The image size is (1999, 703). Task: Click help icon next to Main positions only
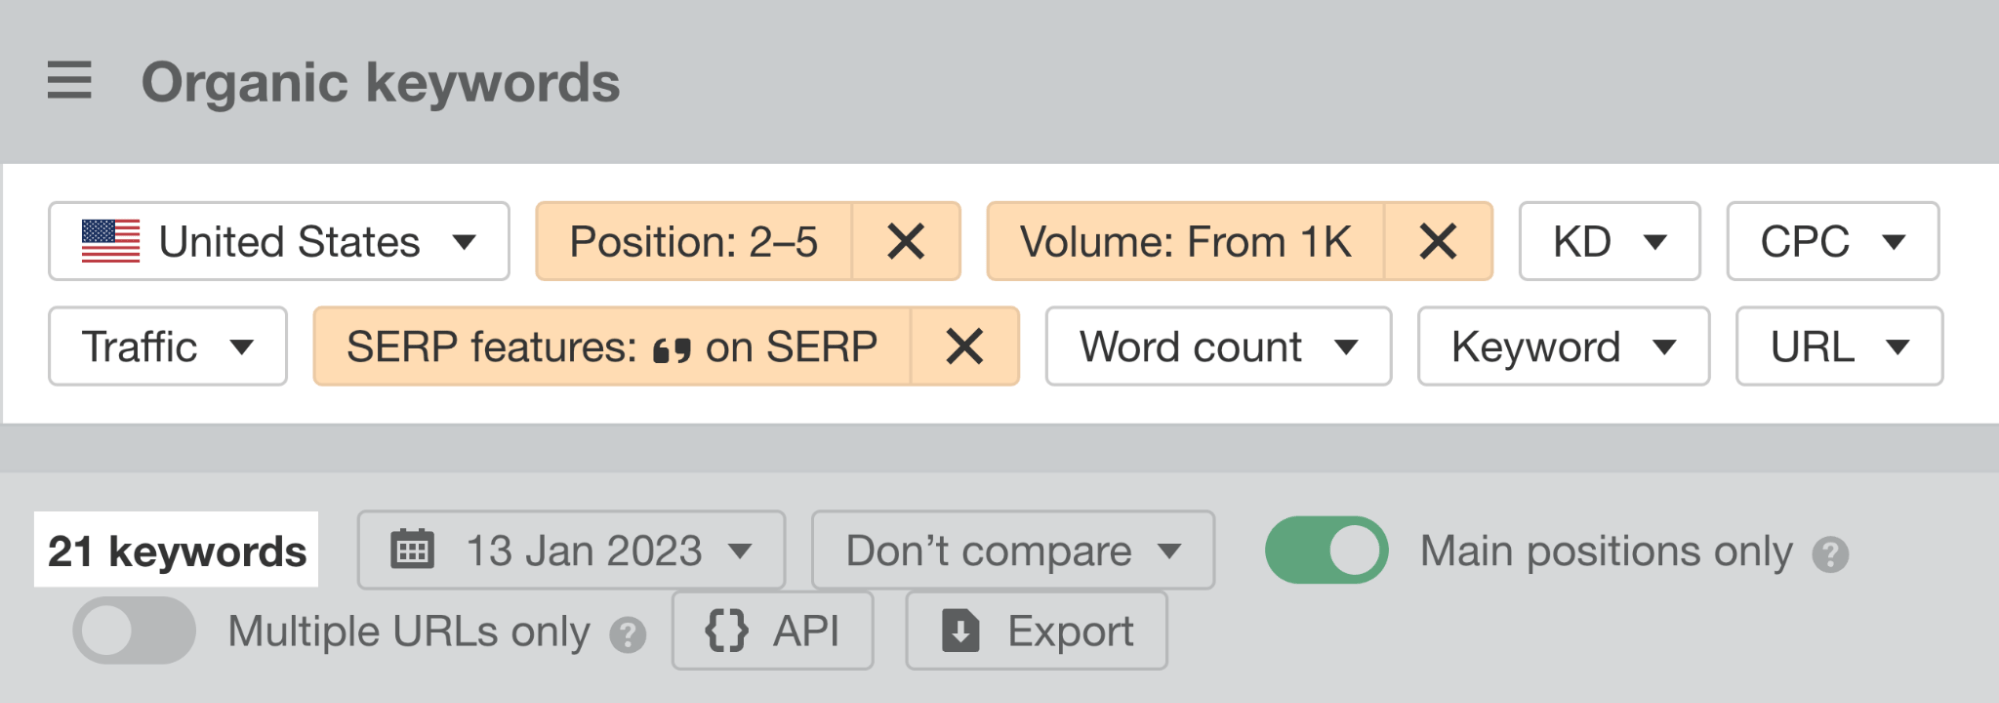point(1830,554)
